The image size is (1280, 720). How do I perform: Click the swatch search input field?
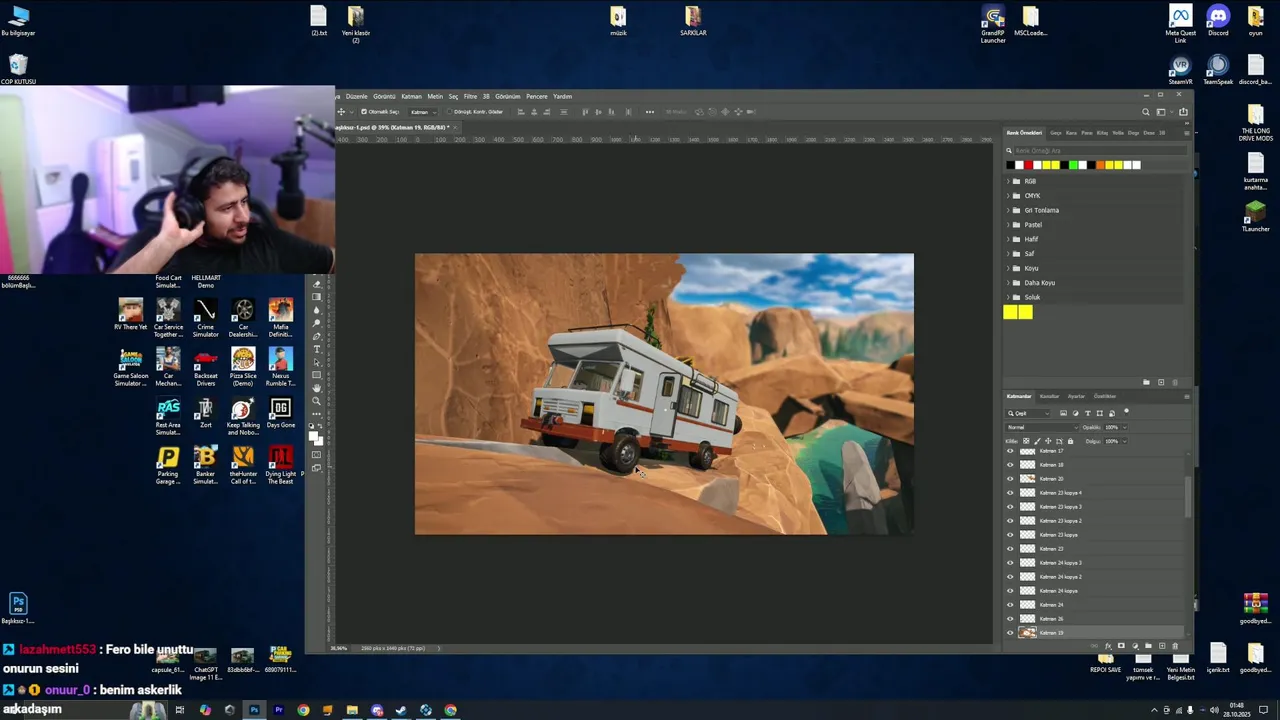pos(1098,151)
